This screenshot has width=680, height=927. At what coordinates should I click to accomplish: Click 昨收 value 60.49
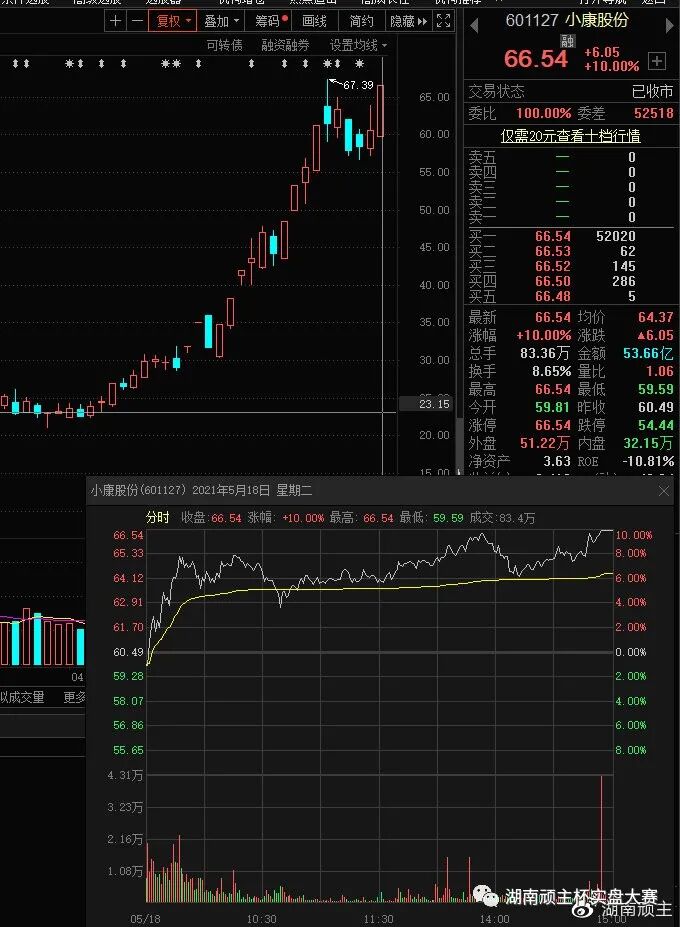tap(656, 407)
